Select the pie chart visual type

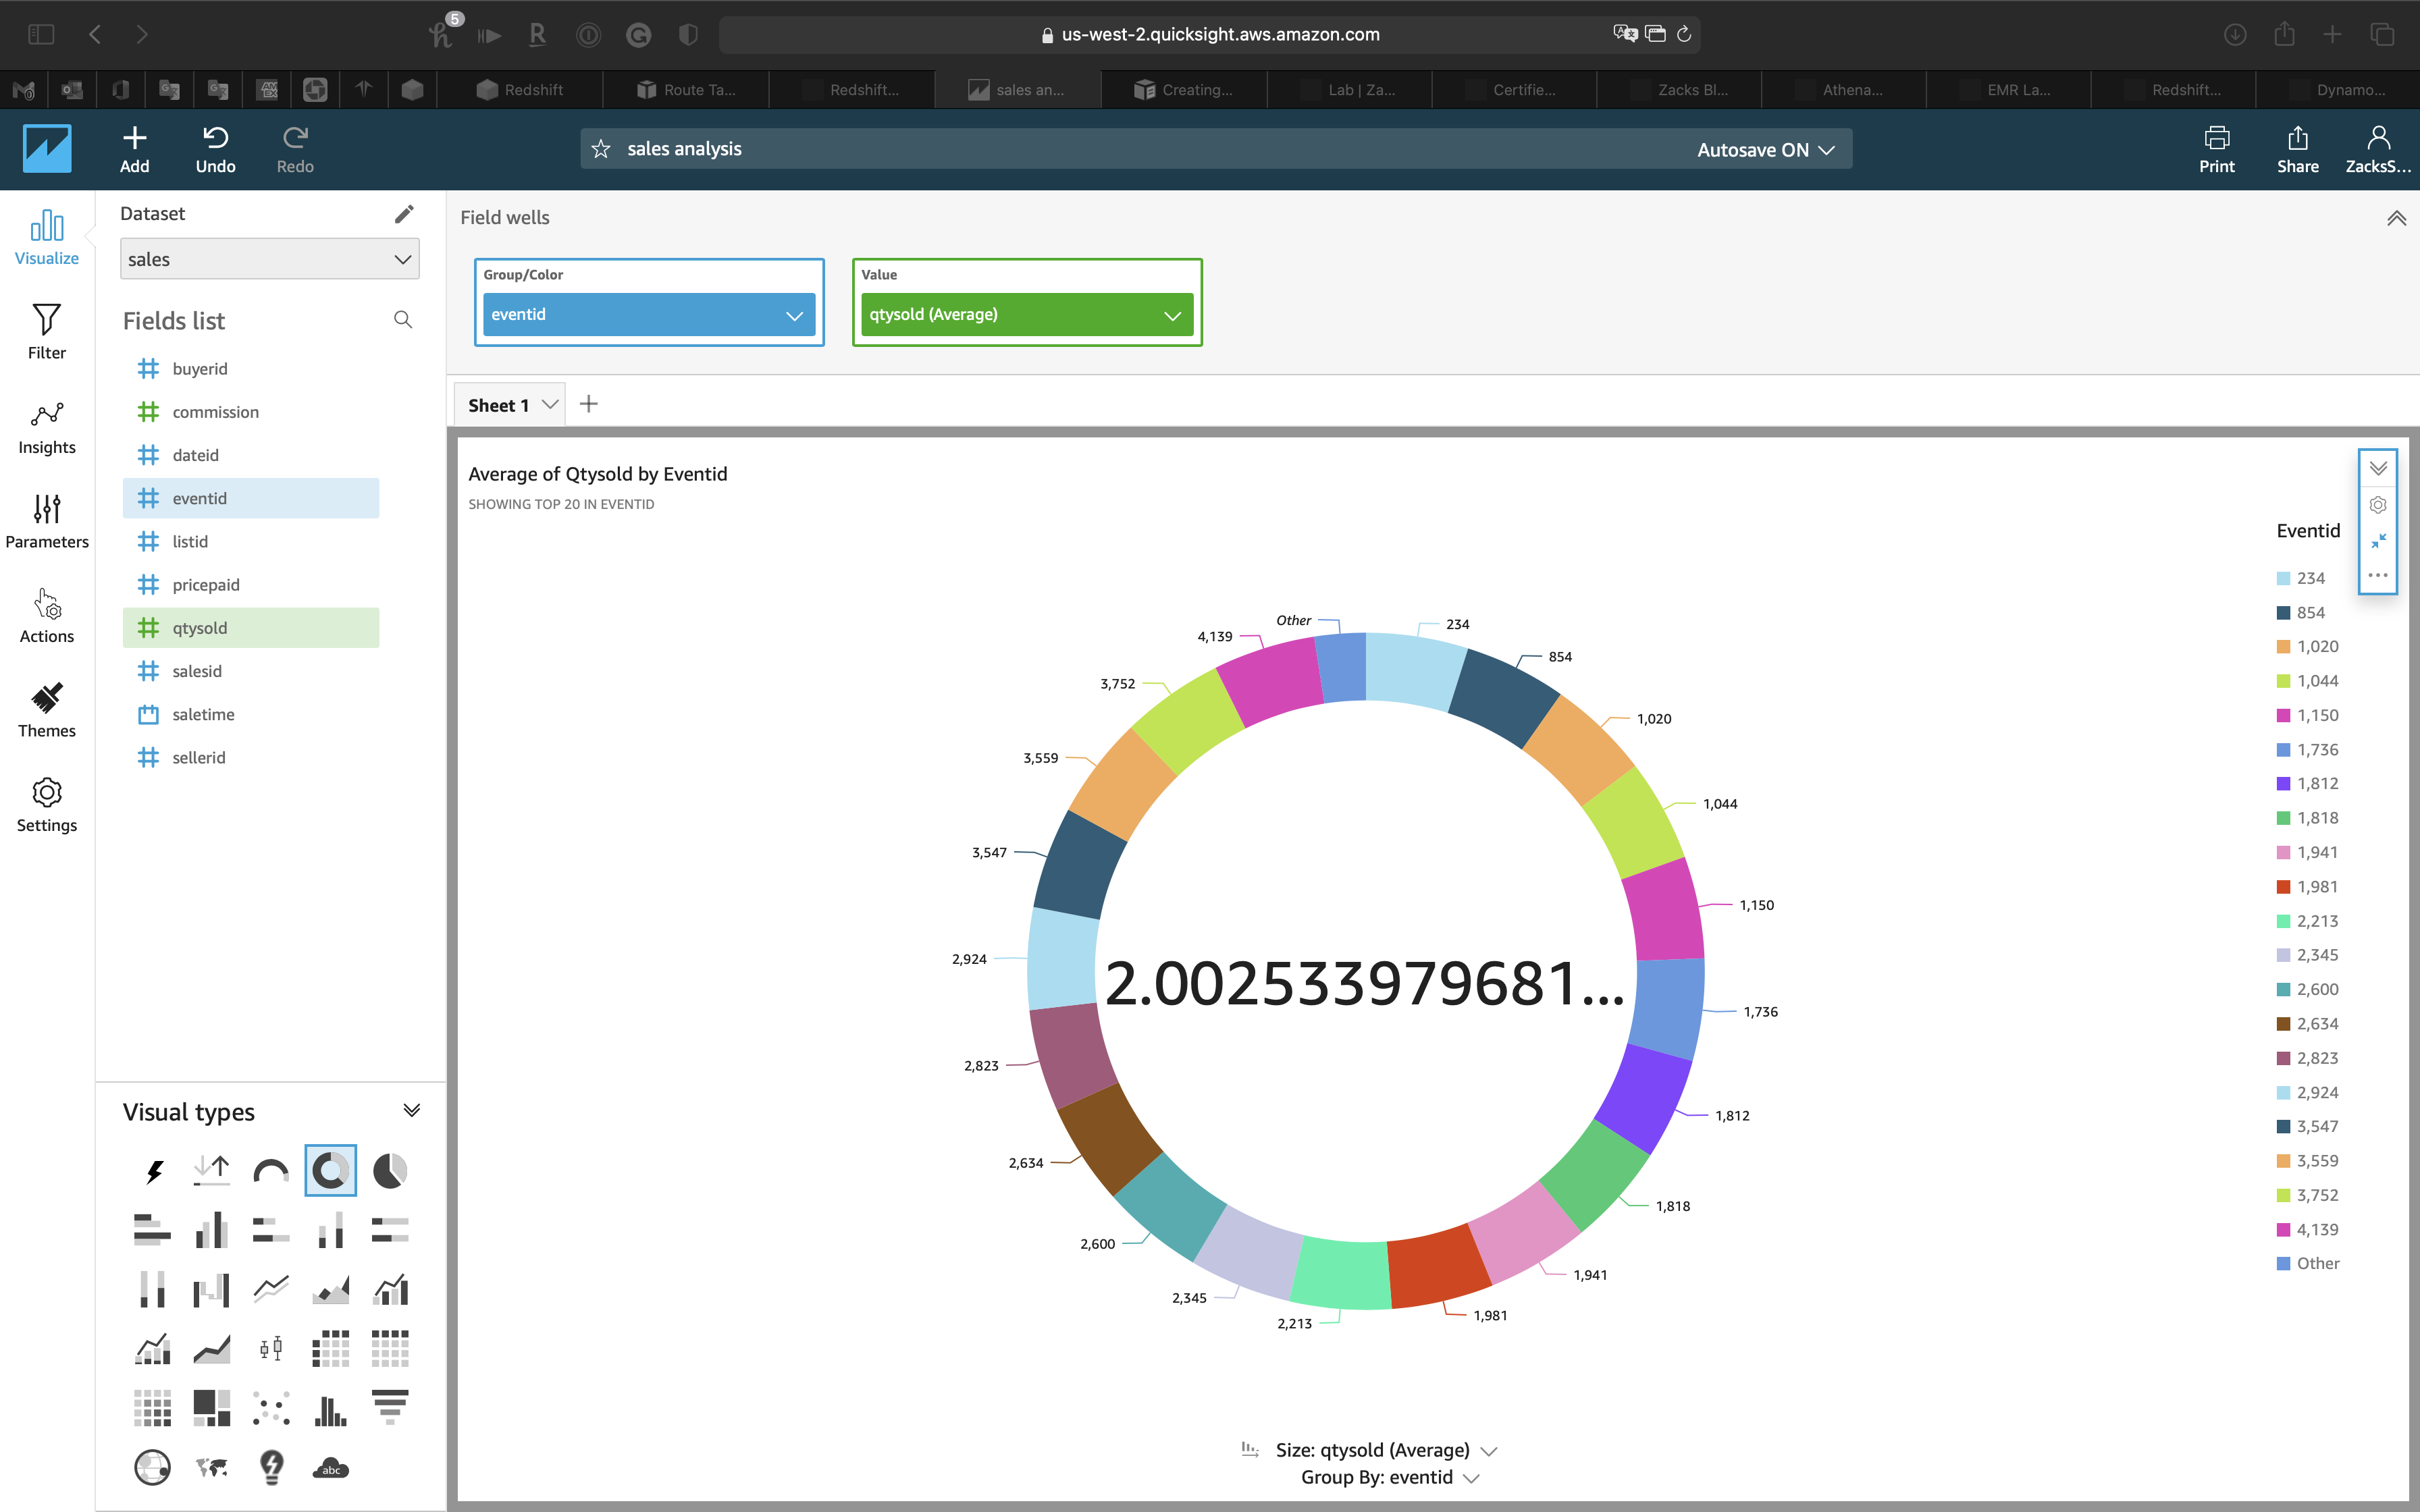390,1170
